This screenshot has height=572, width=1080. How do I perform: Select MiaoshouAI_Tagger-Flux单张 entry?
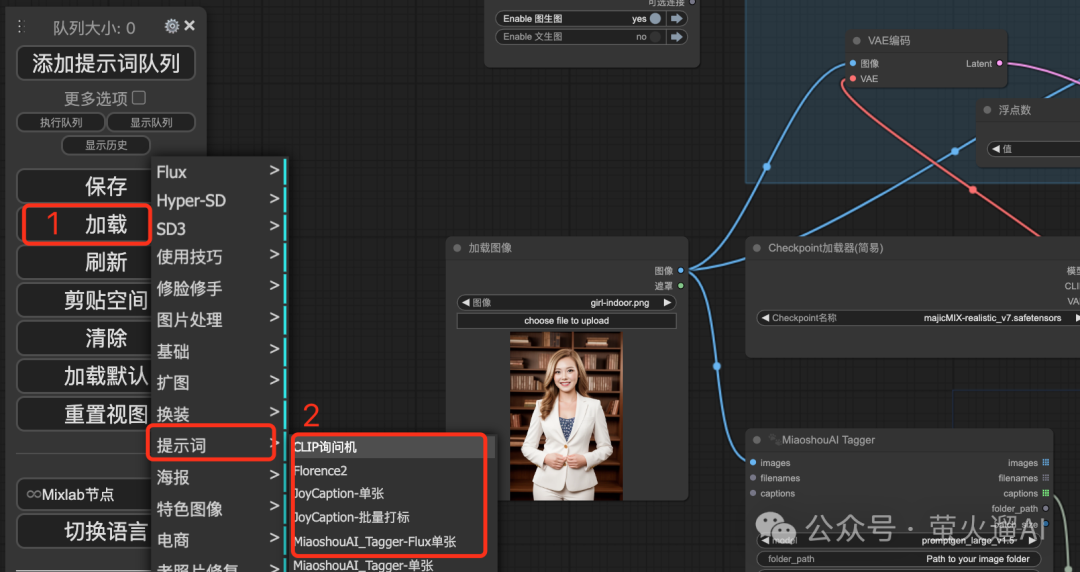[391, 542]
